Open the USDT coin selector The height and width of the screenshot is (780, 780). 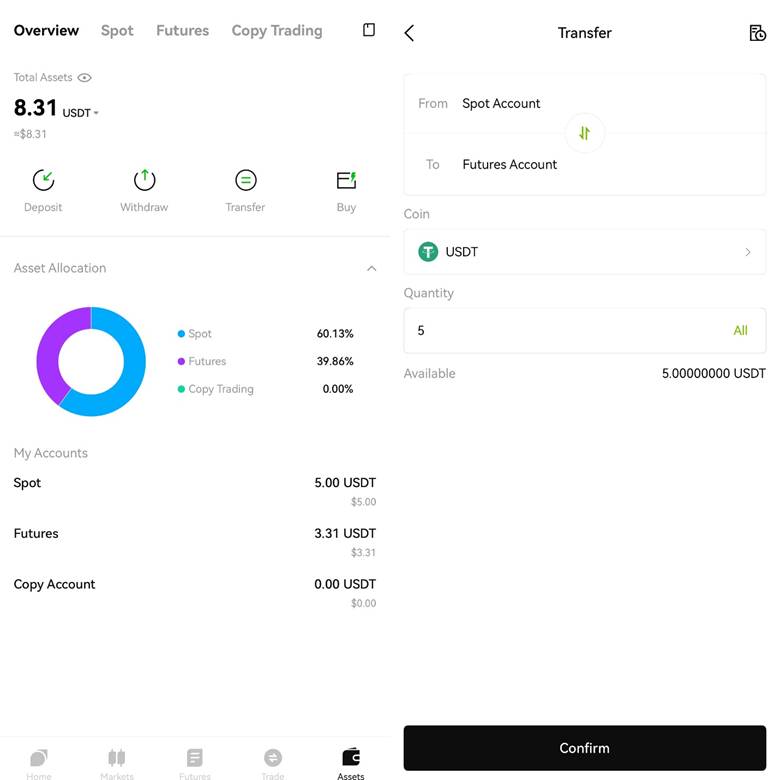pos(584,252)
